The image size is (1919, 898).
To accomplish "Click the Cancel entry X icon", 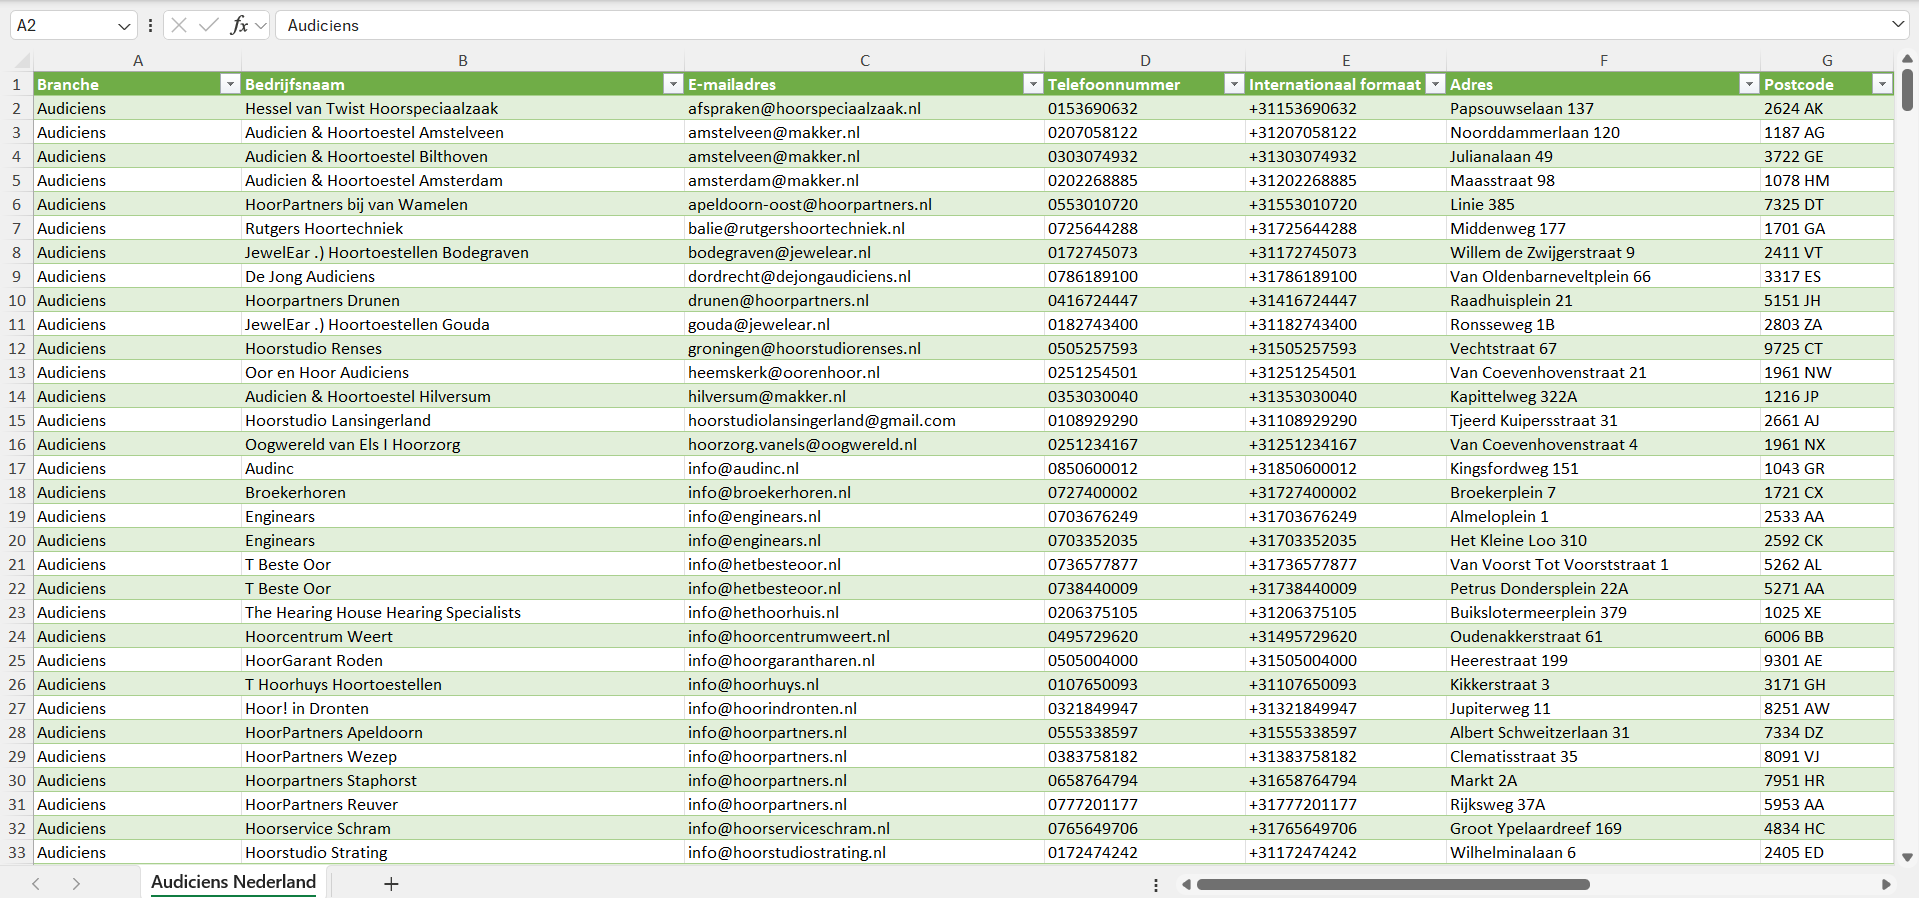I will pyautogui.click(x=179, y=25).
